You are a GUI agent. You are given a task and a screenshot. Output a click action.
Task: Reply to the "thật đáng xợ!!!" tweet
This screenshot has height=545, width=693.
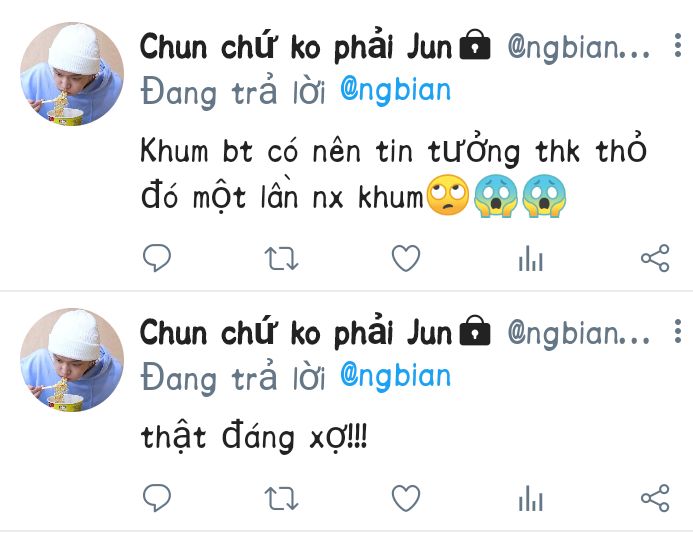pos(157,498)
